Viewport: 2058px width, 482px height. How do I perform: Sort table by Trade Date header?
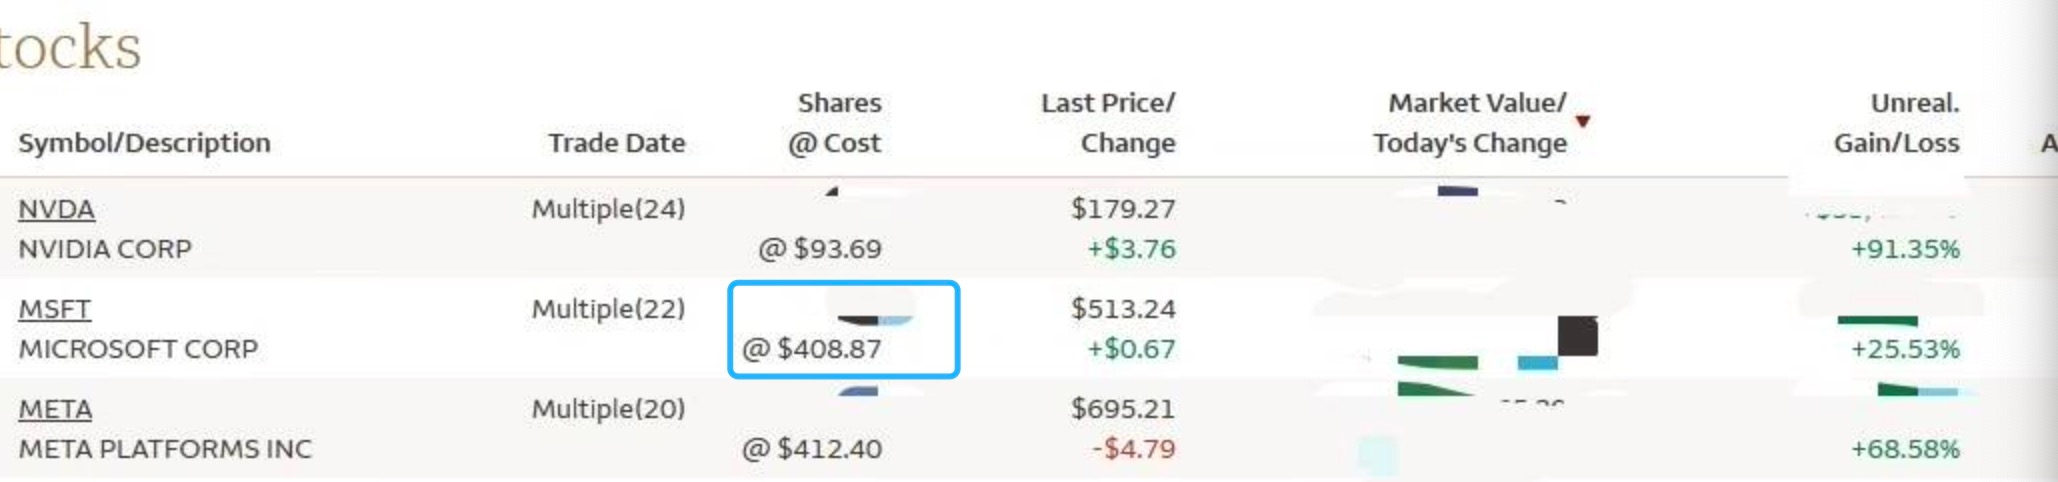616,143
